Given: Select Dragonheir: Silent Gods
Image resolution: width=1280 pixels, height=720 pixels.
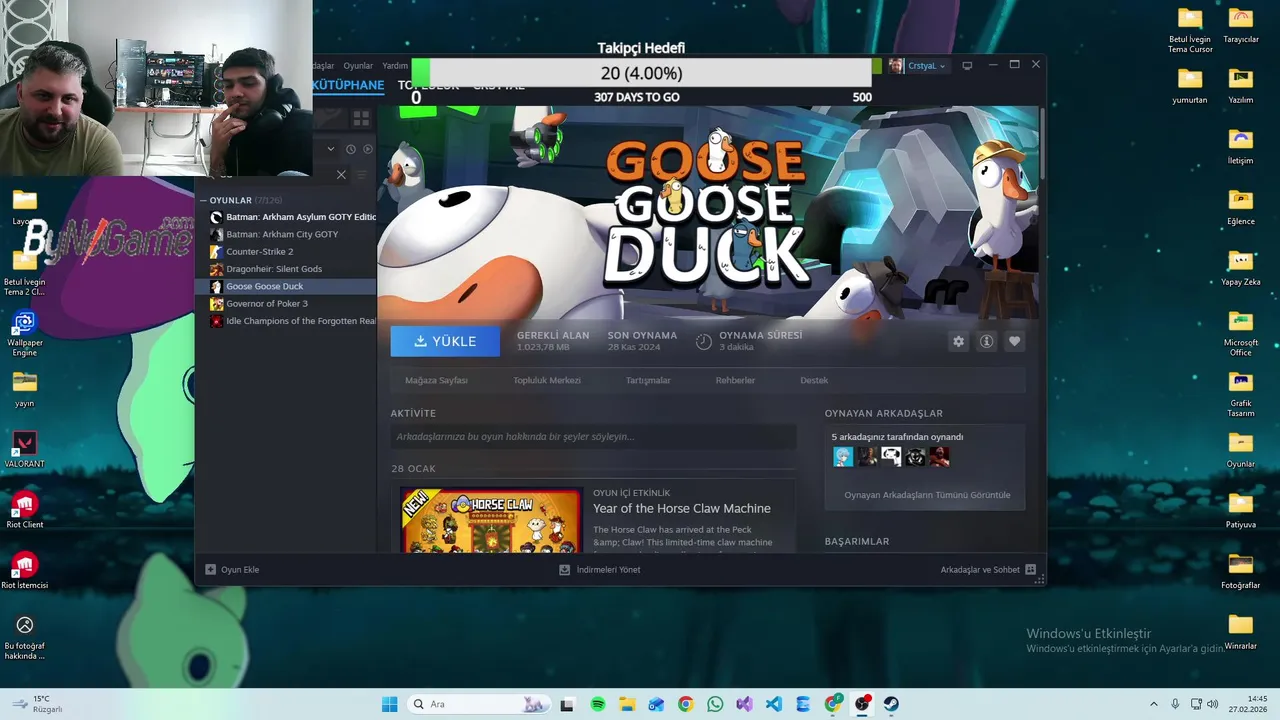Looking at the screenshot, I should 286,269.
